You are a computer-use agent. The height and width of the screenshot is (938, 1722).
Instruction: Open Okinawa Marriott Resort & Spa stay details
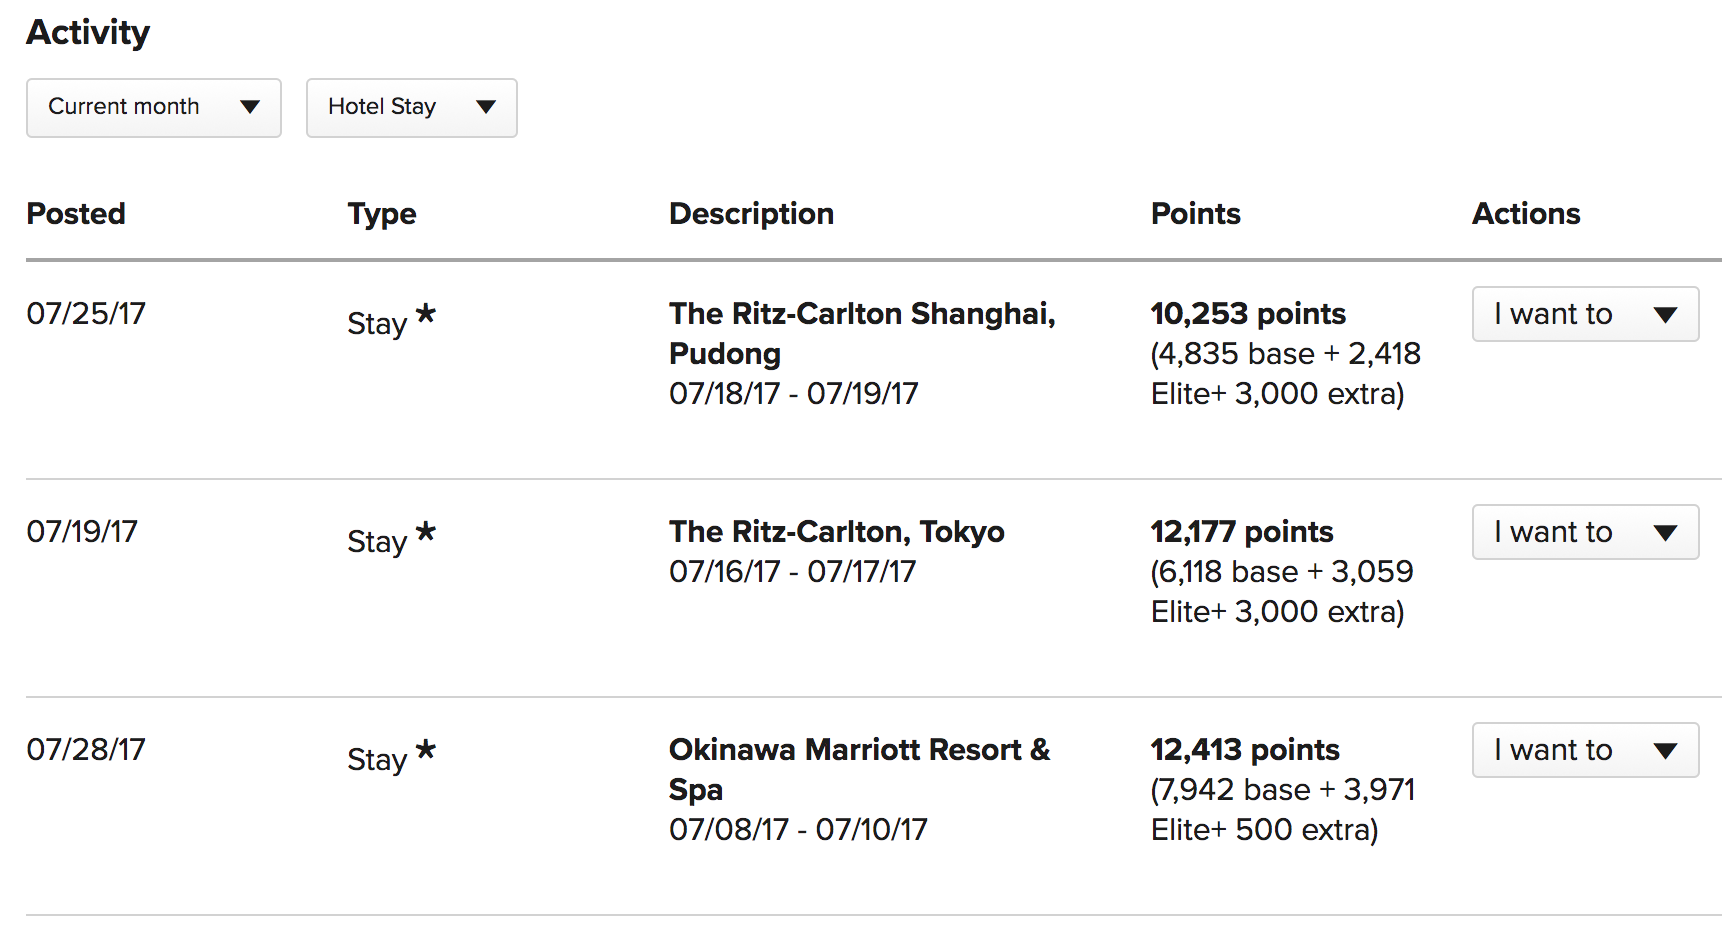(x=860, y=769)
